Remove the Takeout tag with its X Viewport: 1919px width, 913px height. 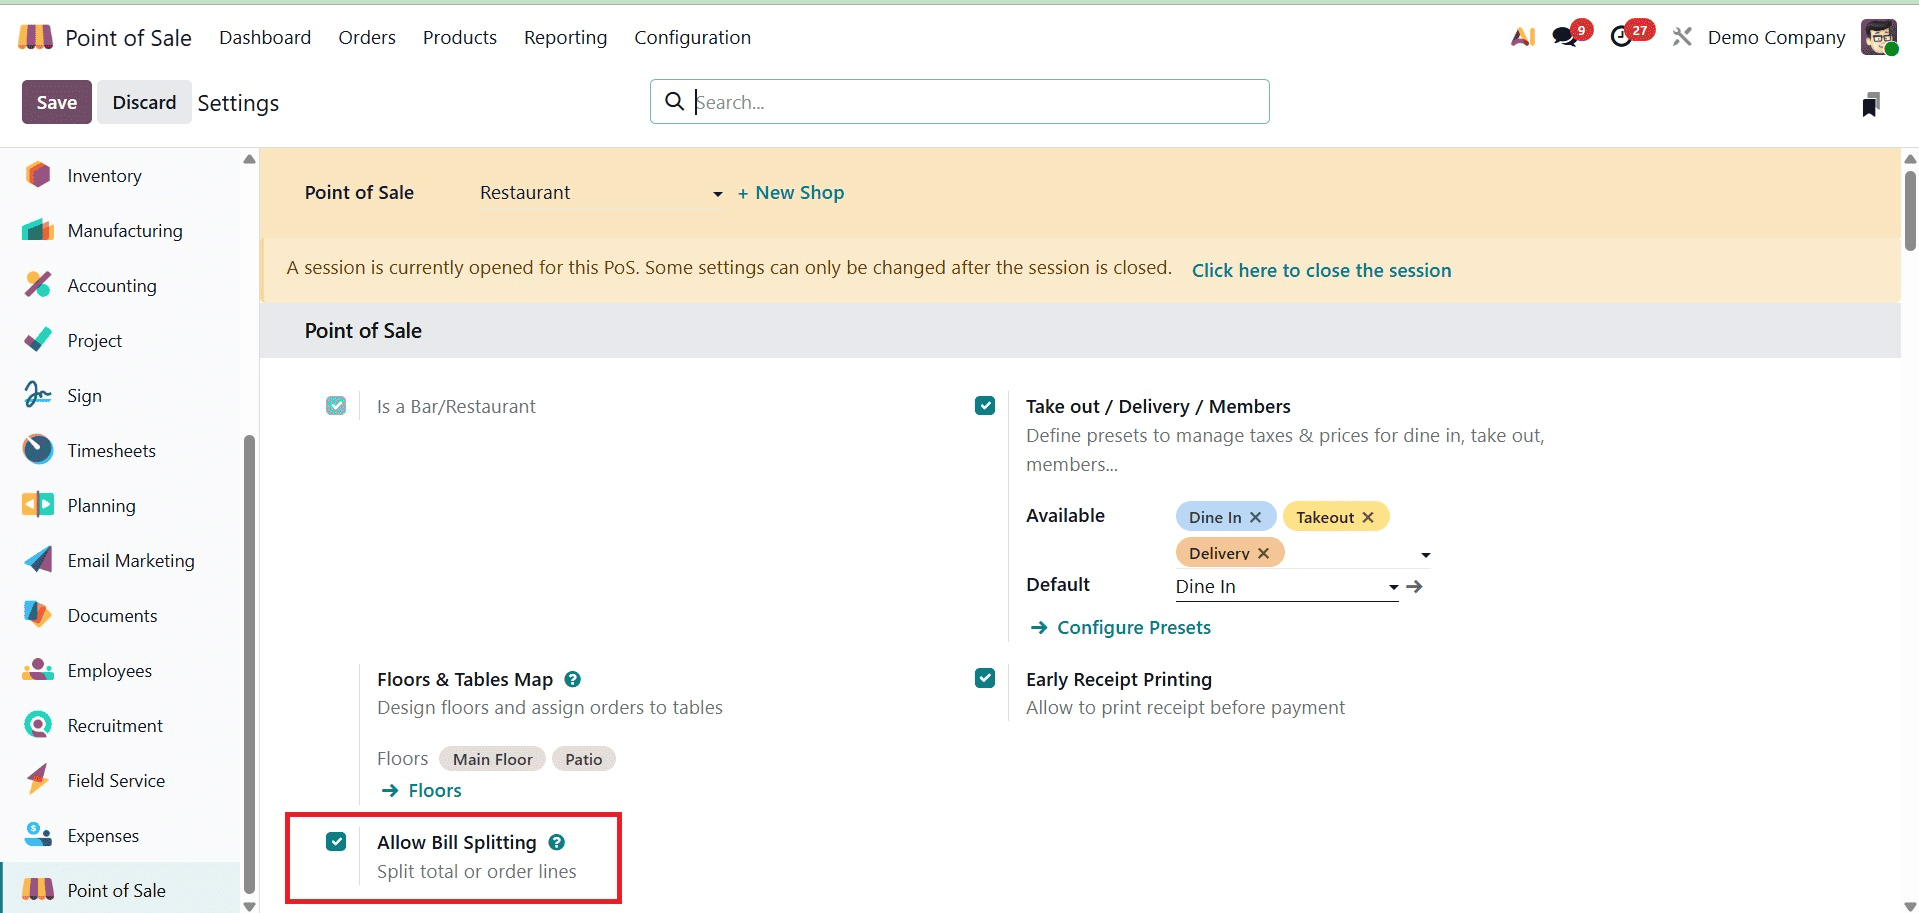(1370, 516)
